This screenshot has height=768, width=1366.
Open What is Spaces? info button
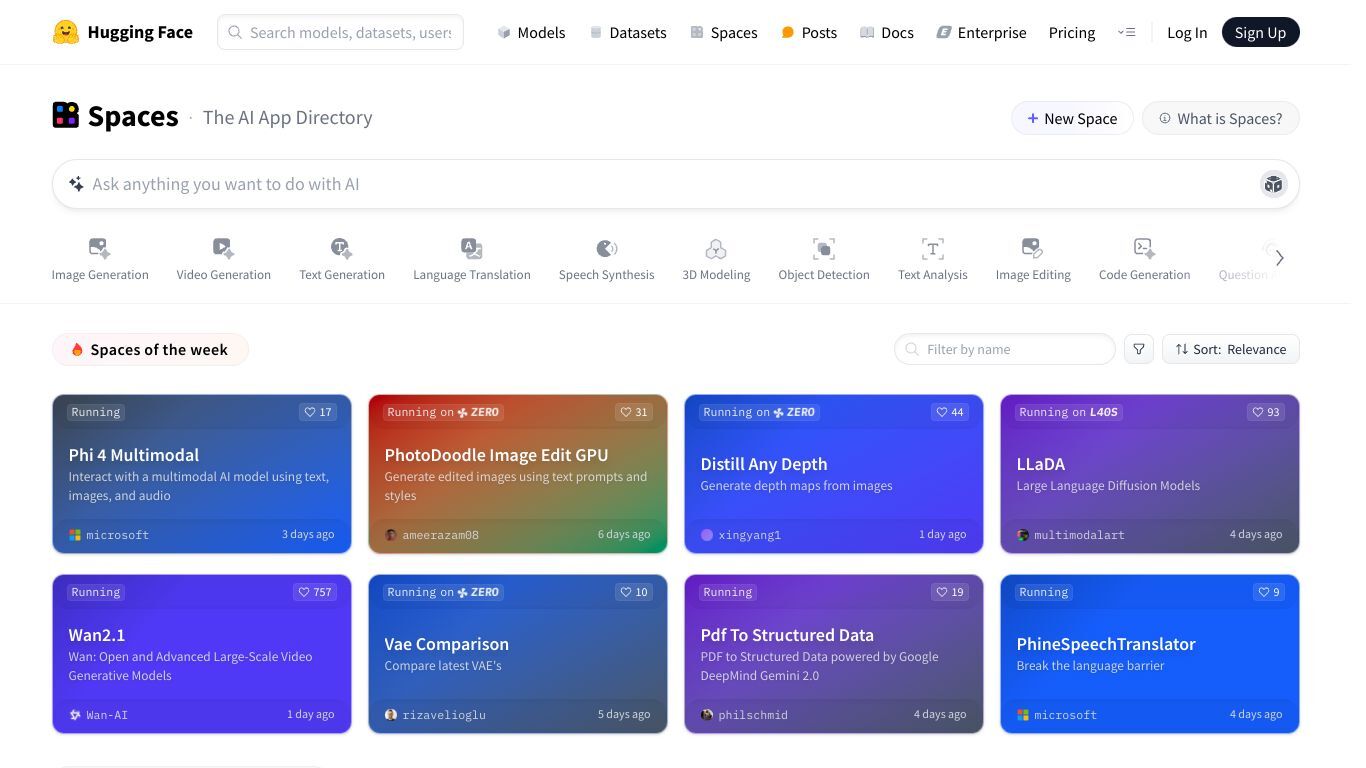[x=1220, y=118]
